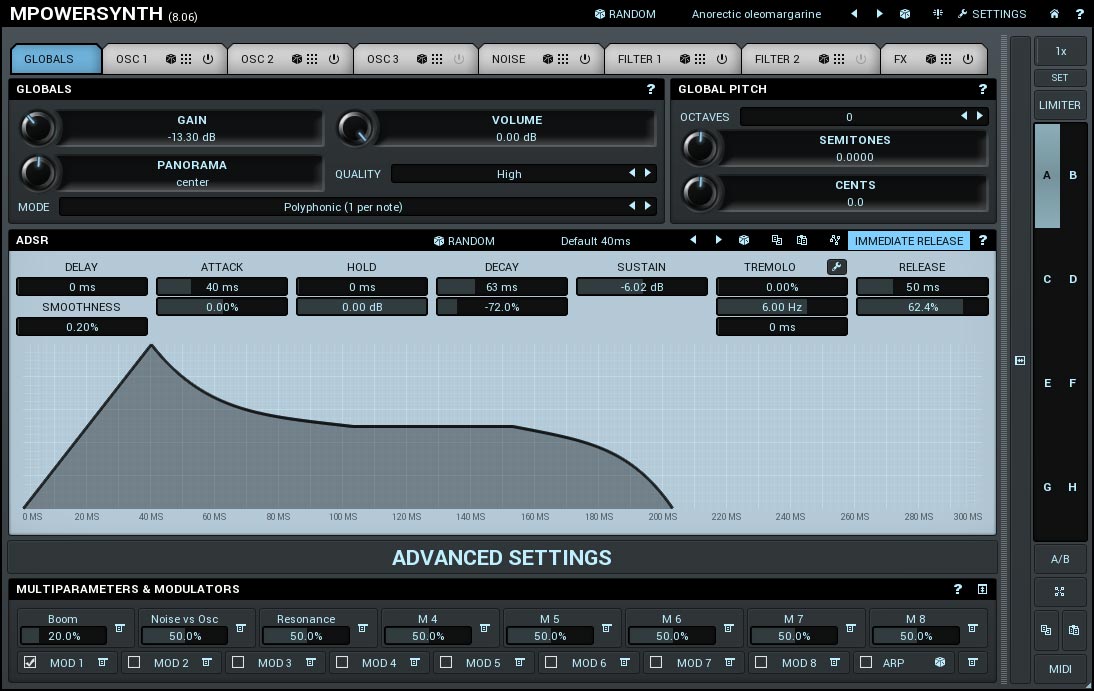This screenshot has width=1094, height=691.
Task: Paste ADSR settings icon
Action: (x=802, y=240)
